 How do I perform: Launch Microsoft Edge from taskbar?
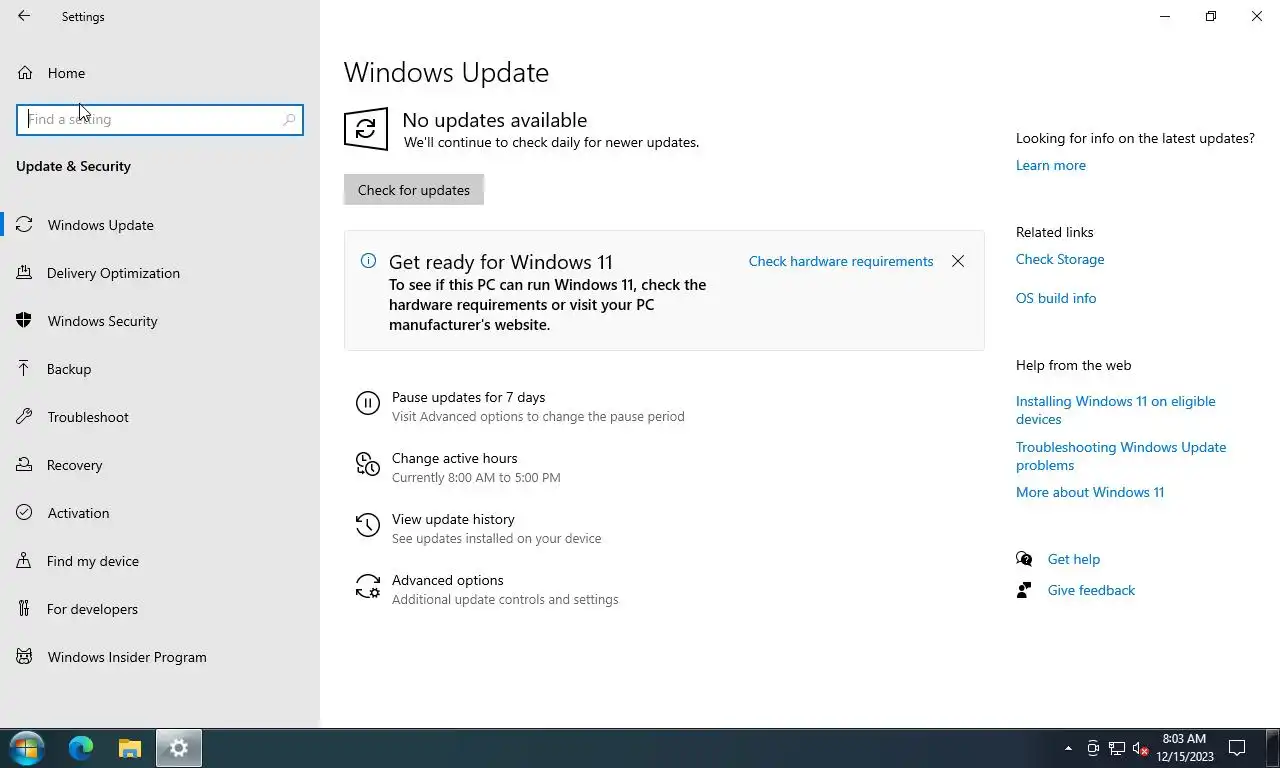click(x=81, y=748)
